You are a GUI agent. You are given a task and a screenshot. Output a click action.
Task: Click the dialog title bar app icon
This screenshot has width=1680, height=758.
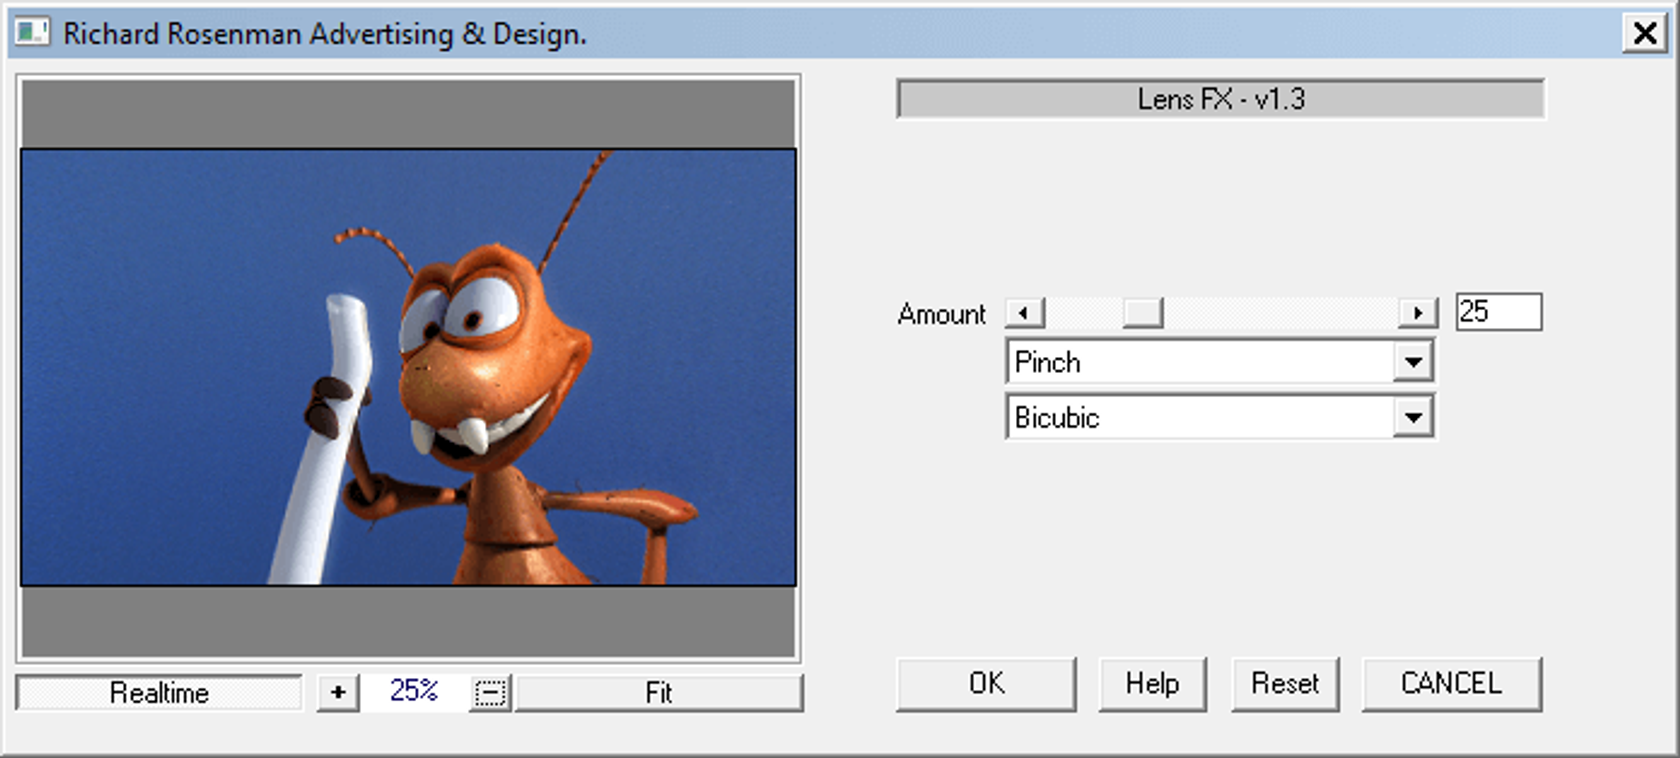(31, 33)
